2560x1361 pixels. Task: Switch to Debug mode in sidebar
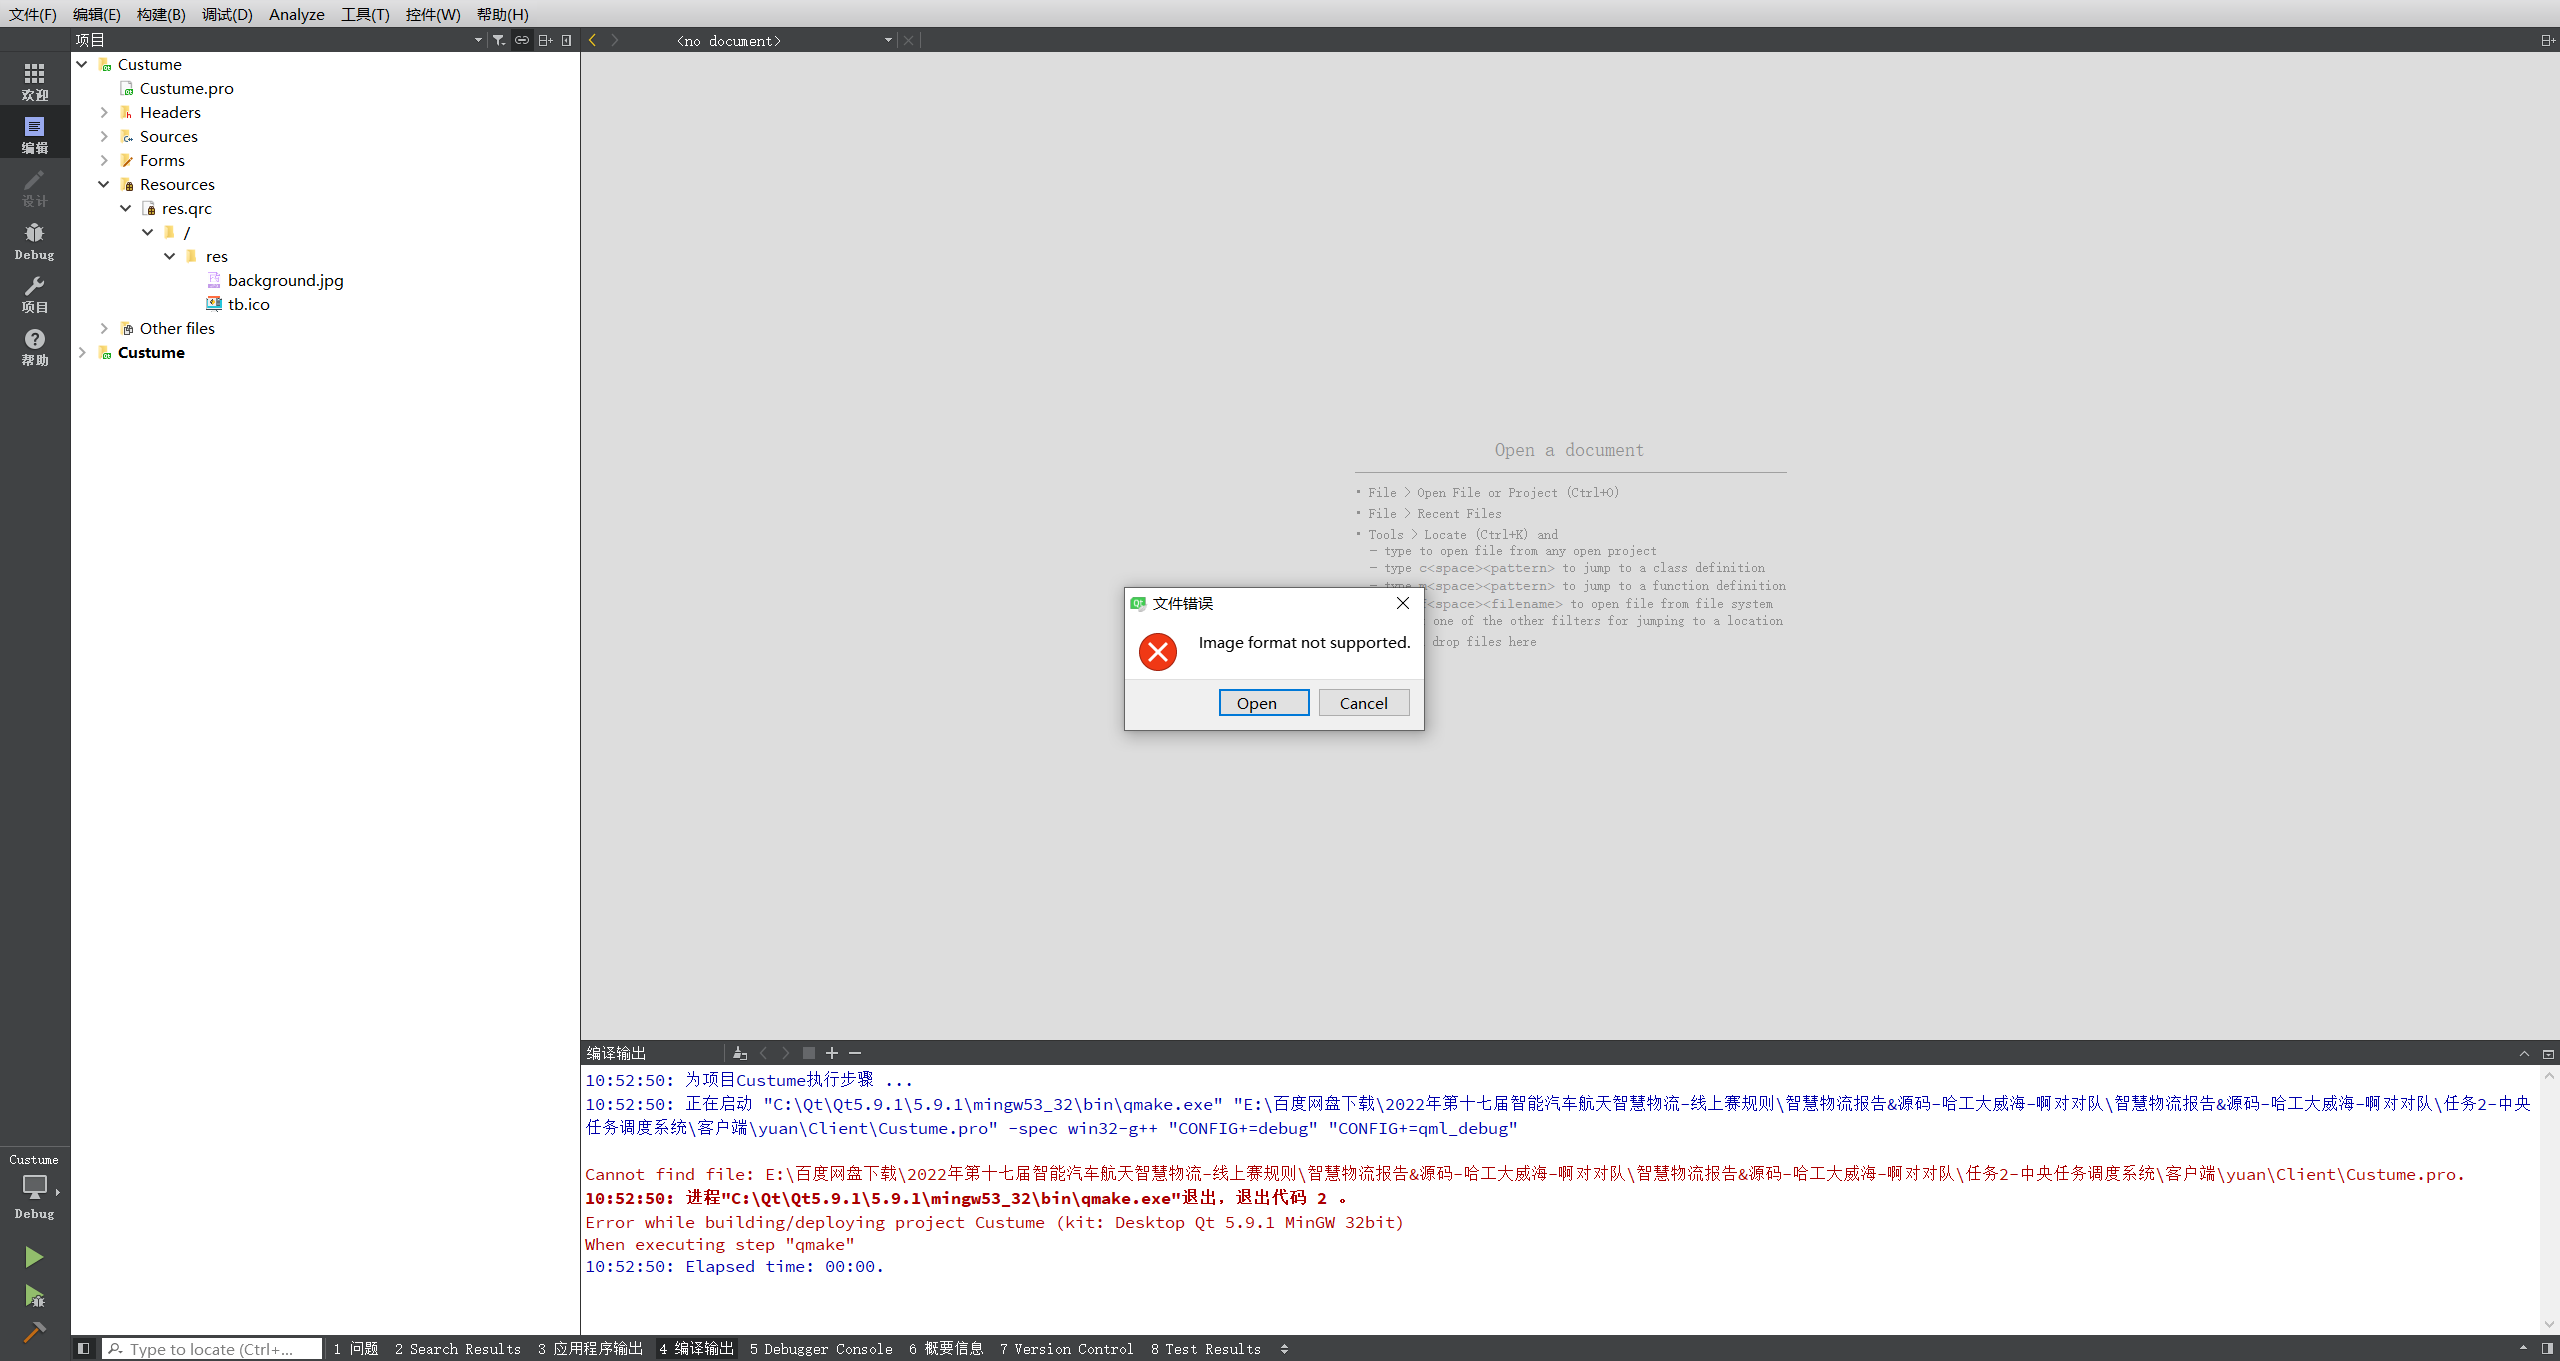pos(34,241)
